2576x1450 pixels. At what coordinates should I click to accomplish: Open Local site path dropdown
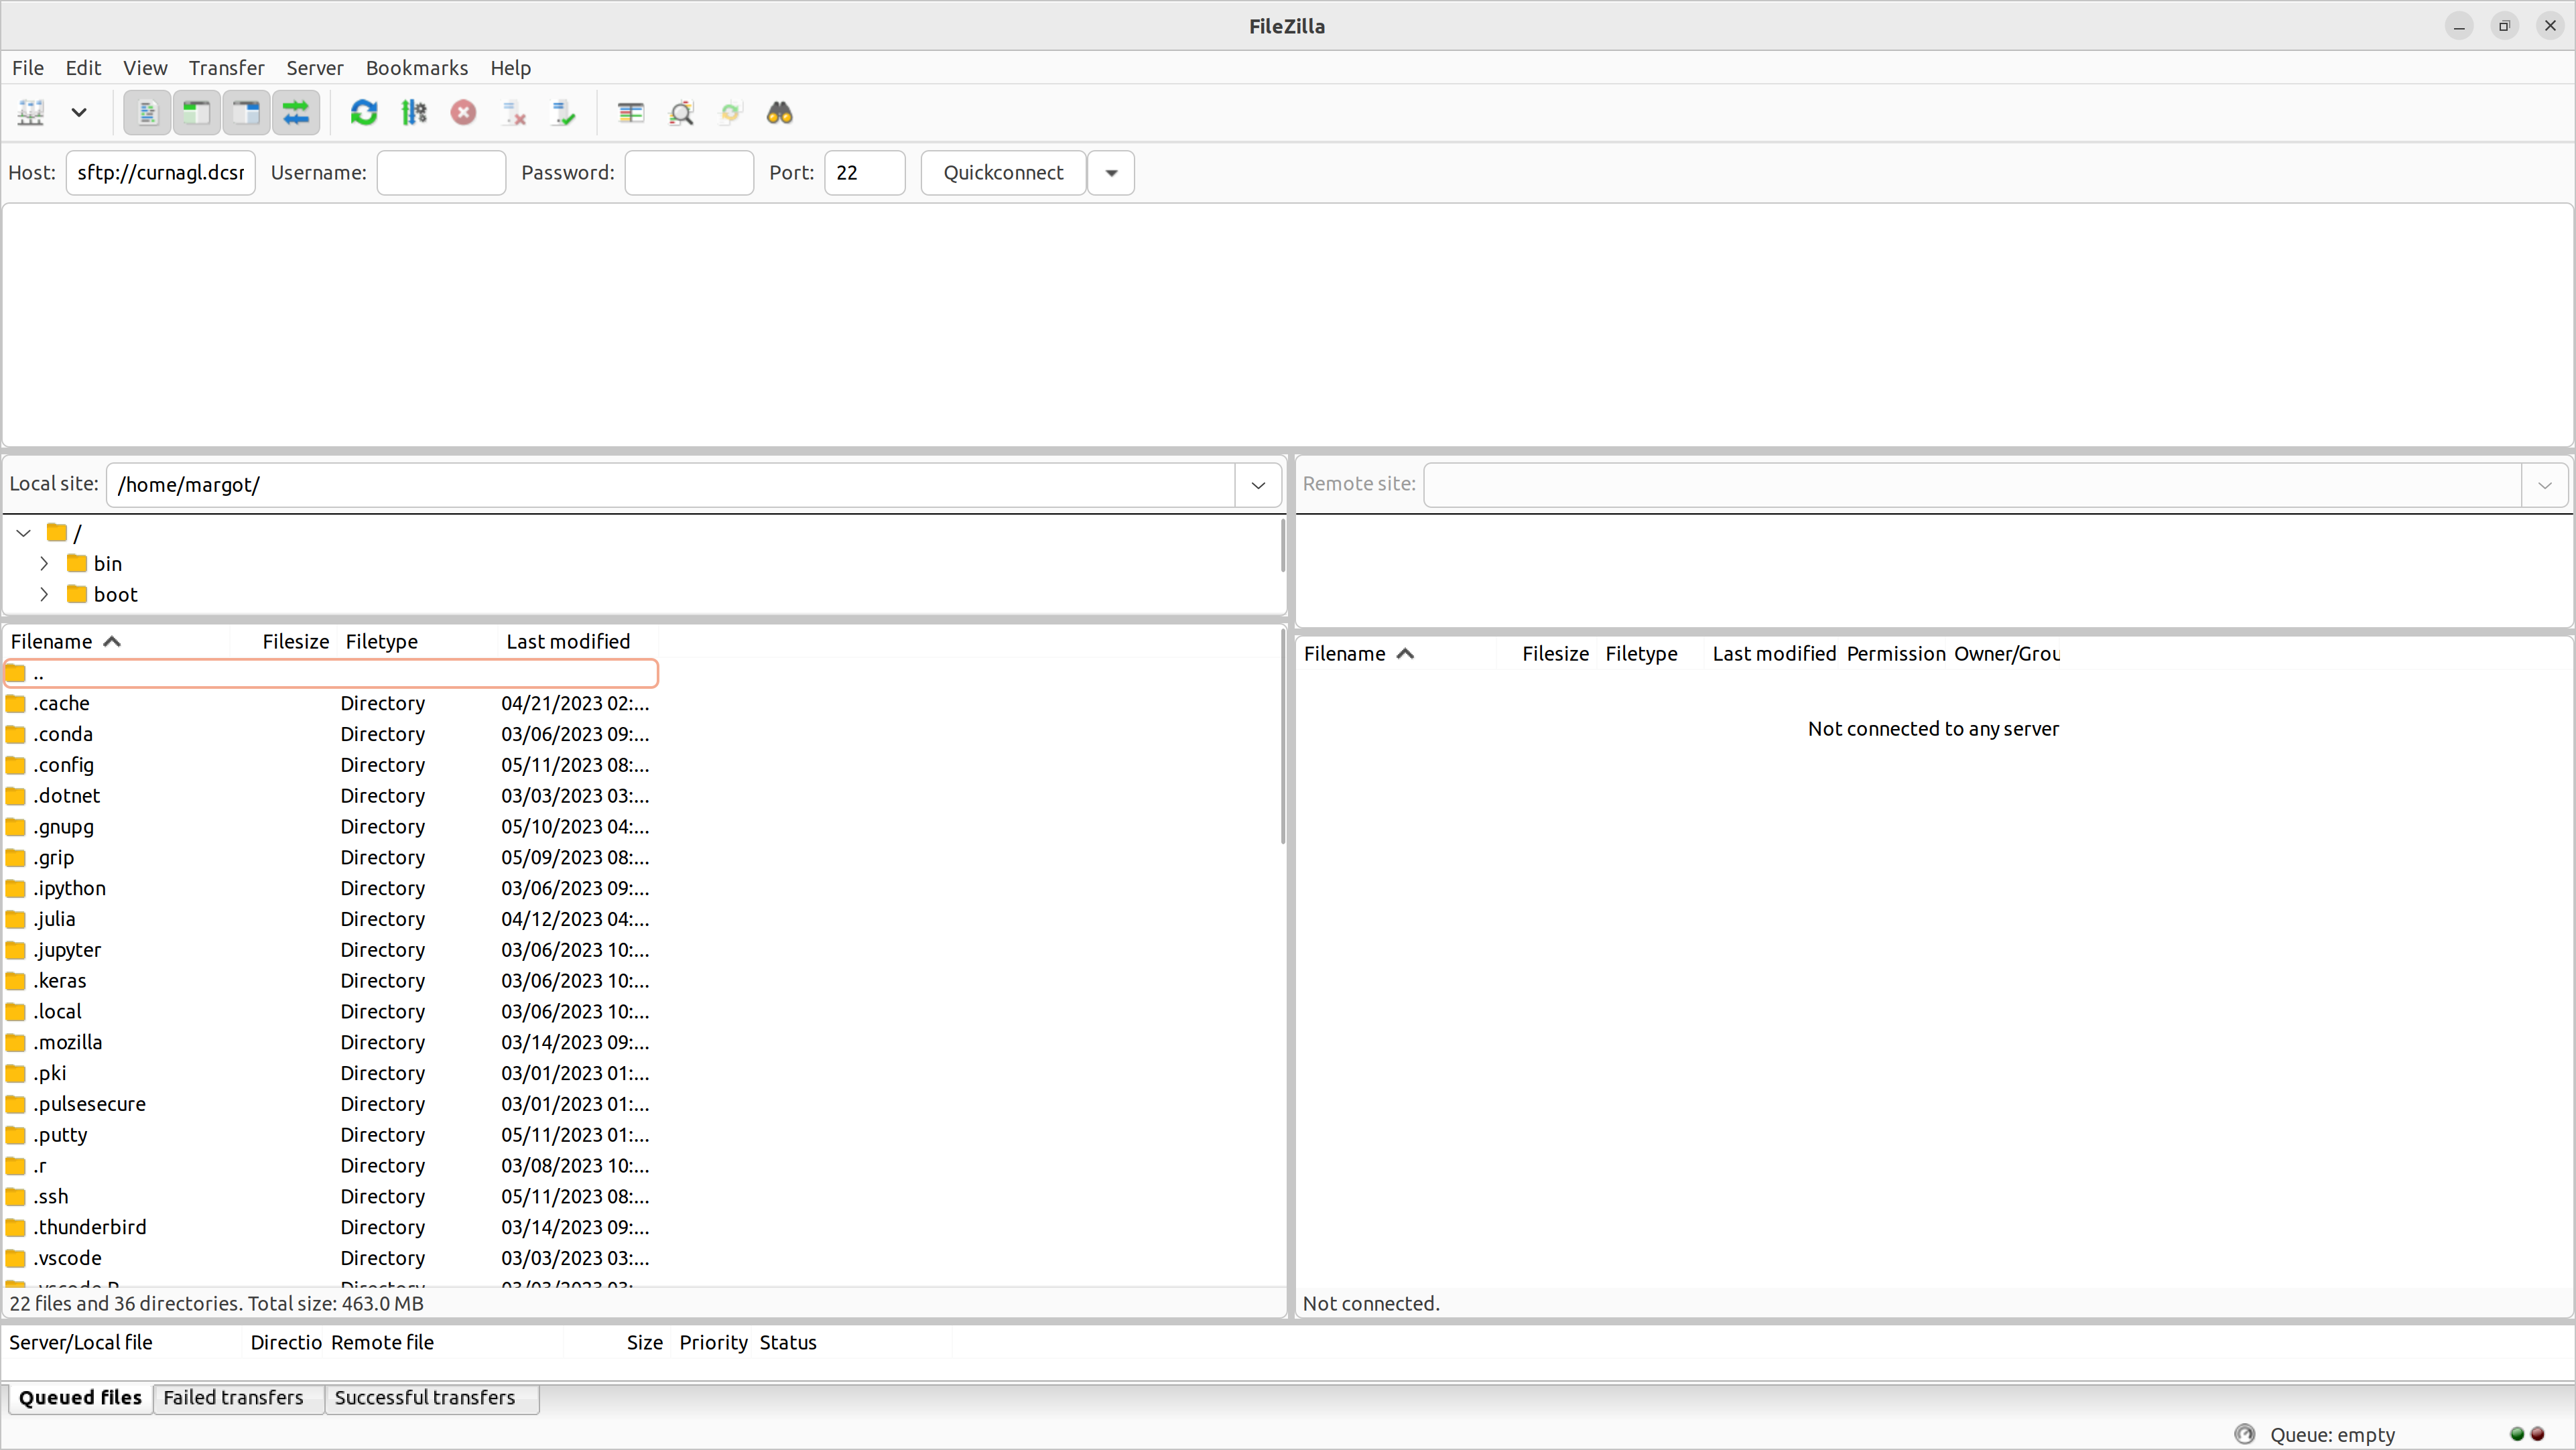1258,485
